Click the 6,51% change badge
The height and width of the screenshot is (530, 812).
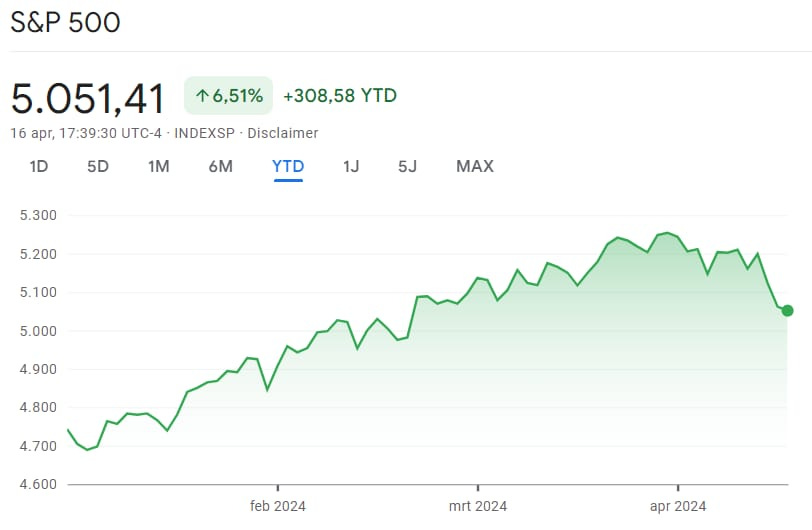pos(228,96)
